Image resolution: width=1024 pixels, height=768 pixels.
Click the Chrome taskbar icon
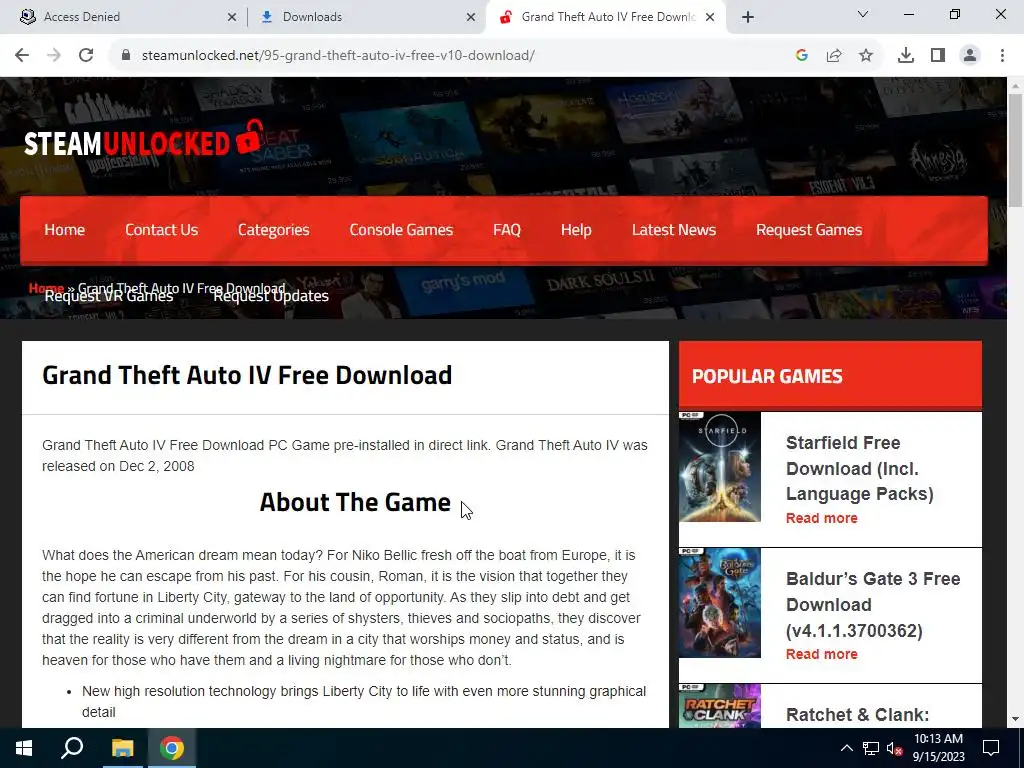172,748
